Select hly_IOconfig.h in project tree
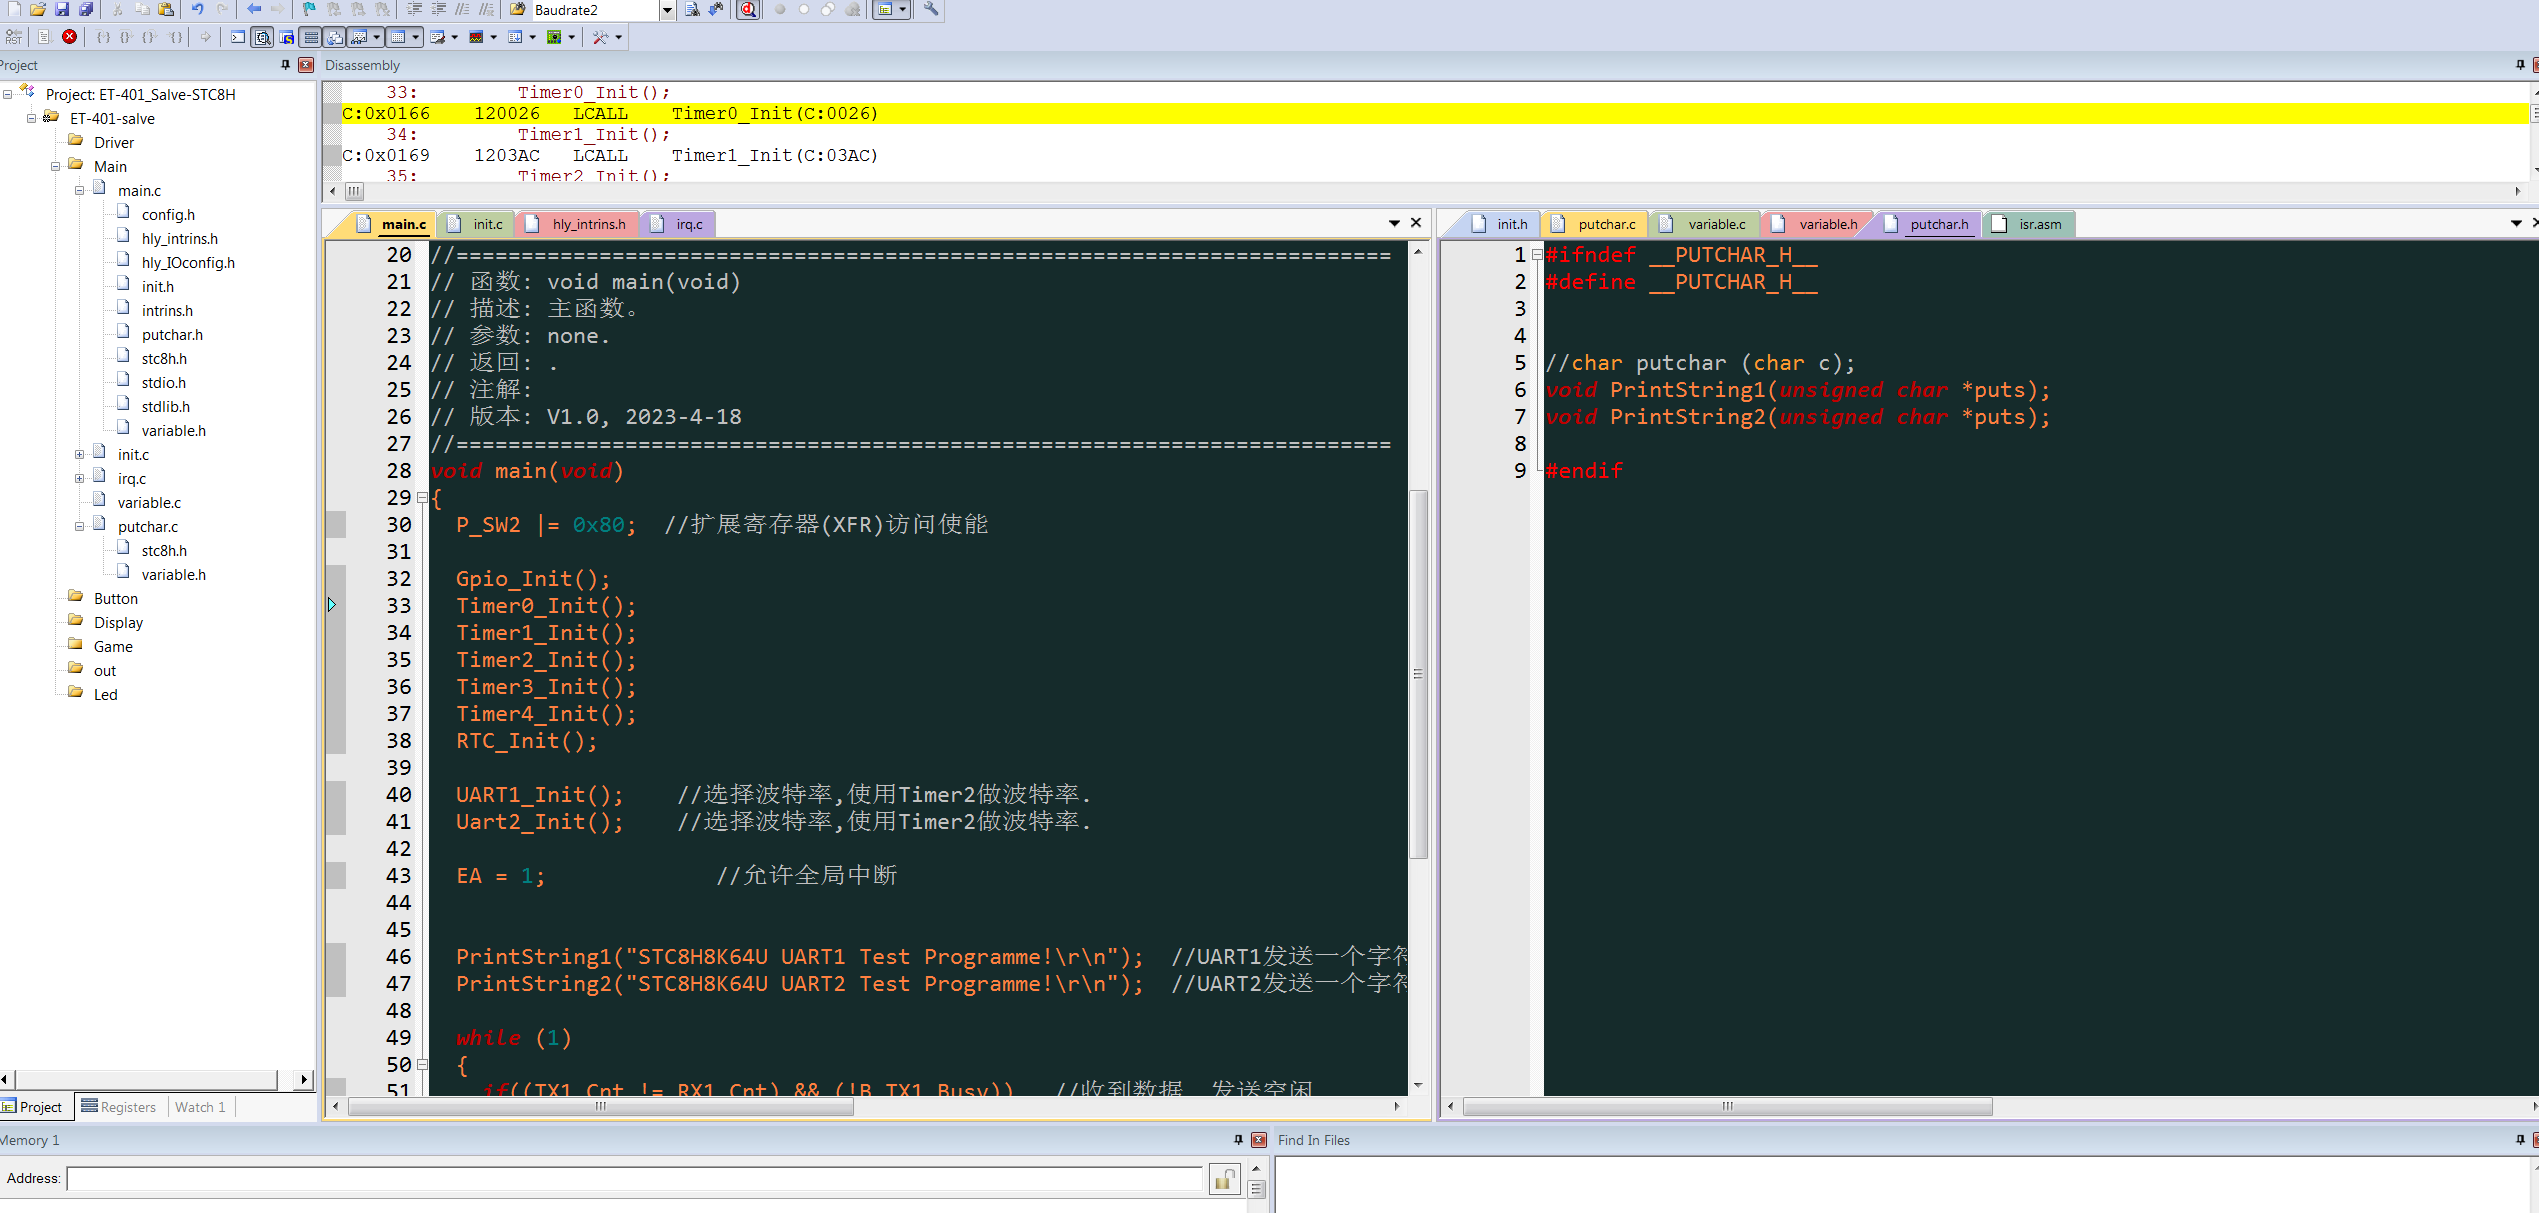Viewport: 2539px width, 1213px height. click(x=188, y=262)
